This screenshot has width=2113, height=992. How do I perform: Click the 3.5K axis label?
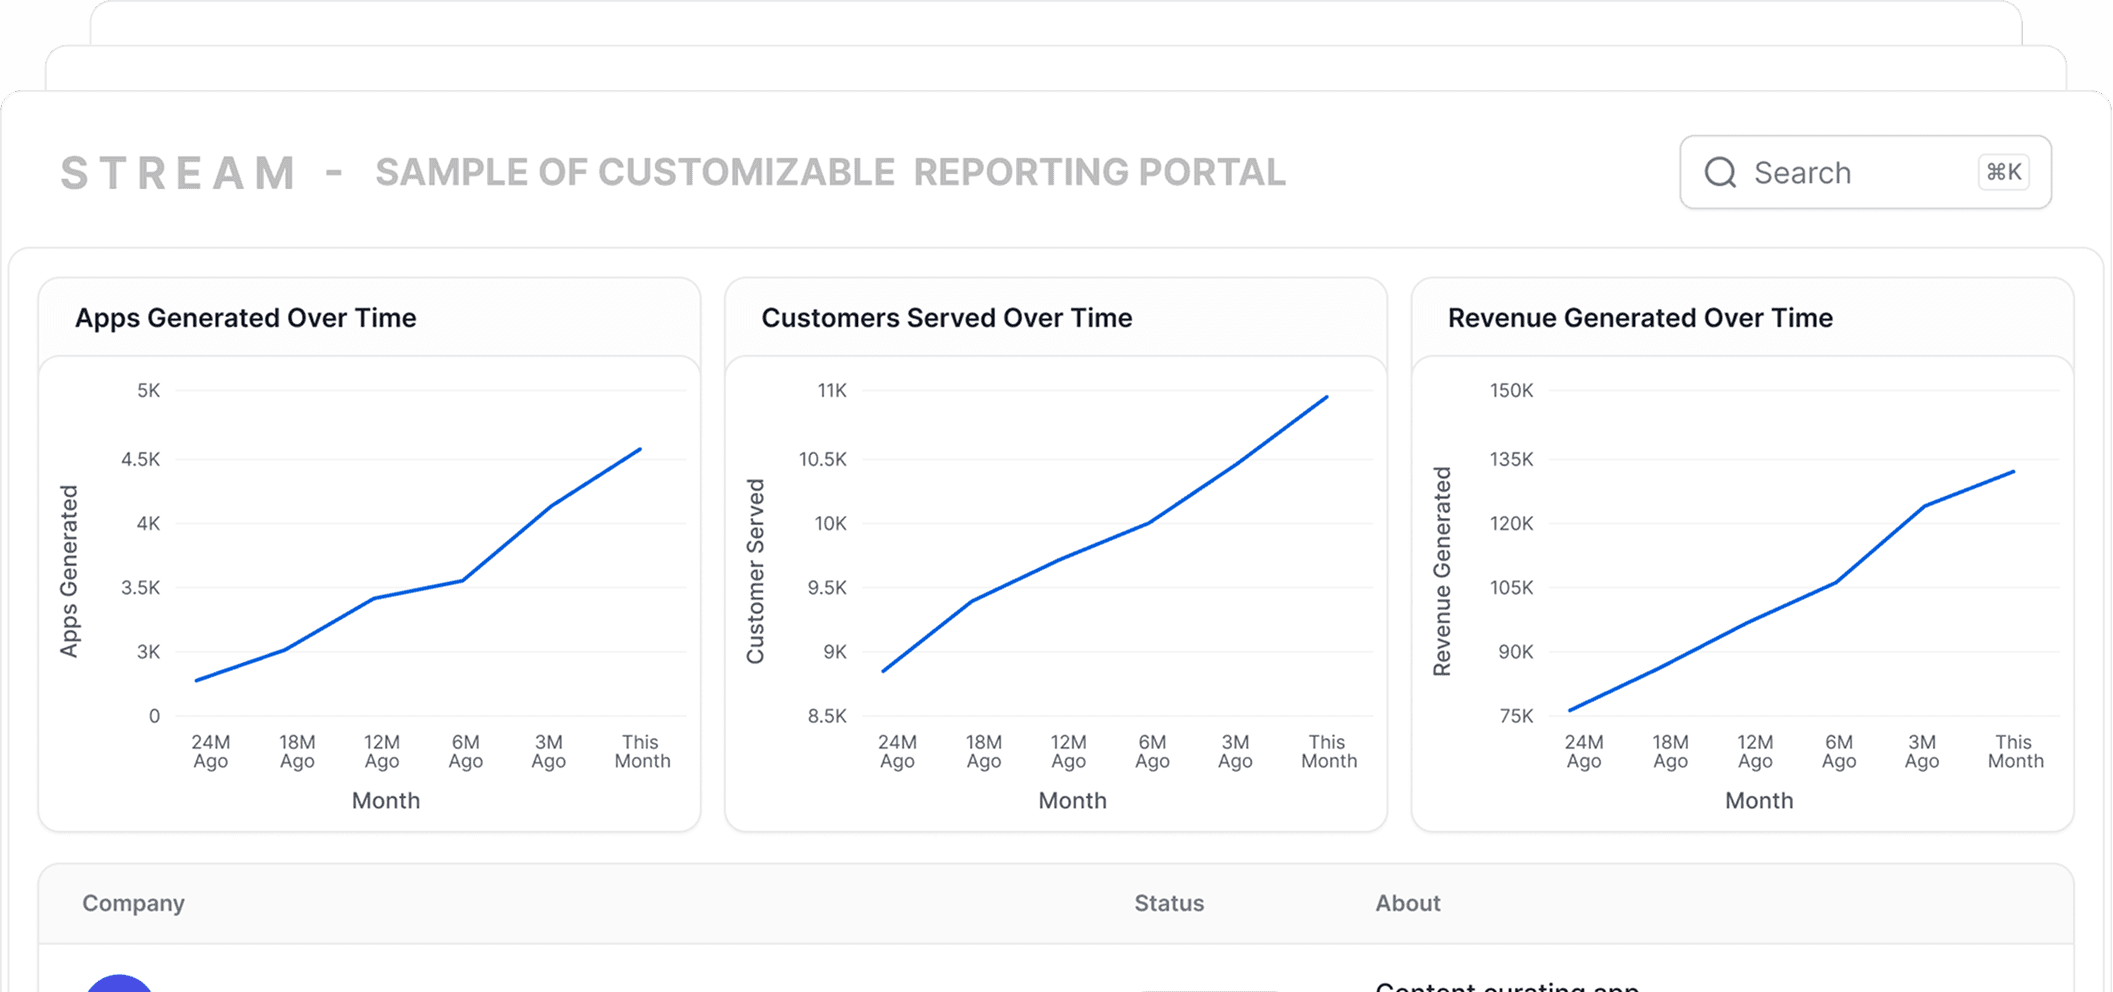140,587
